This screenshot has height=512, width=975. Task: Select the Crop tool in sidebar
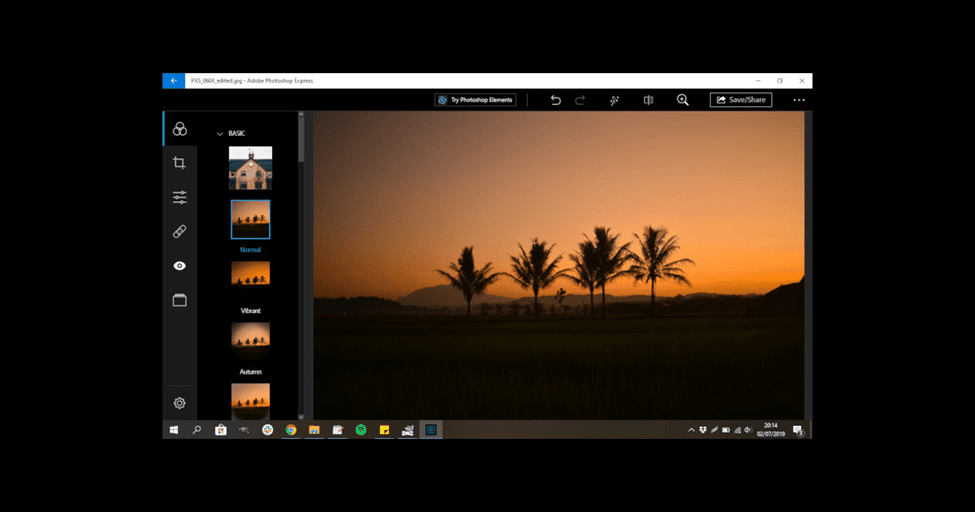pos(180,163)
